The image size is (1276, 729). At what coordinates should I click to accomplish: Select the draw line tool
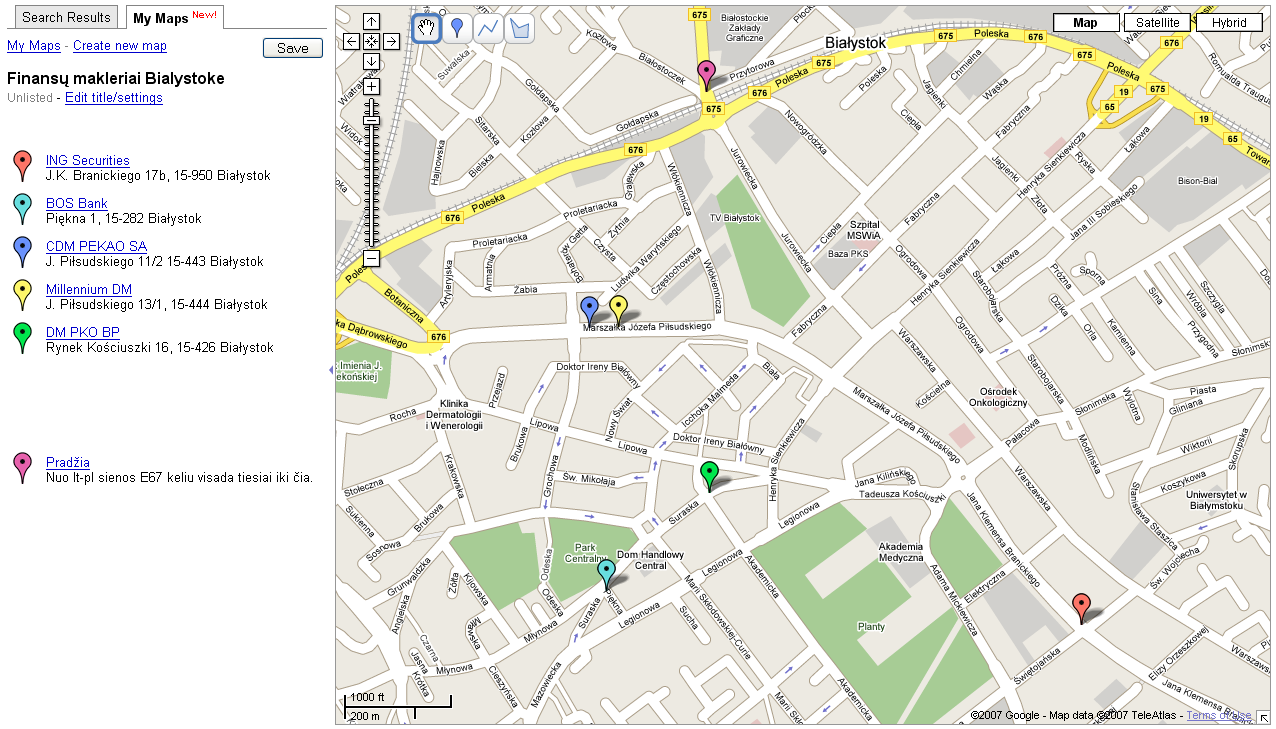point(488,29)
